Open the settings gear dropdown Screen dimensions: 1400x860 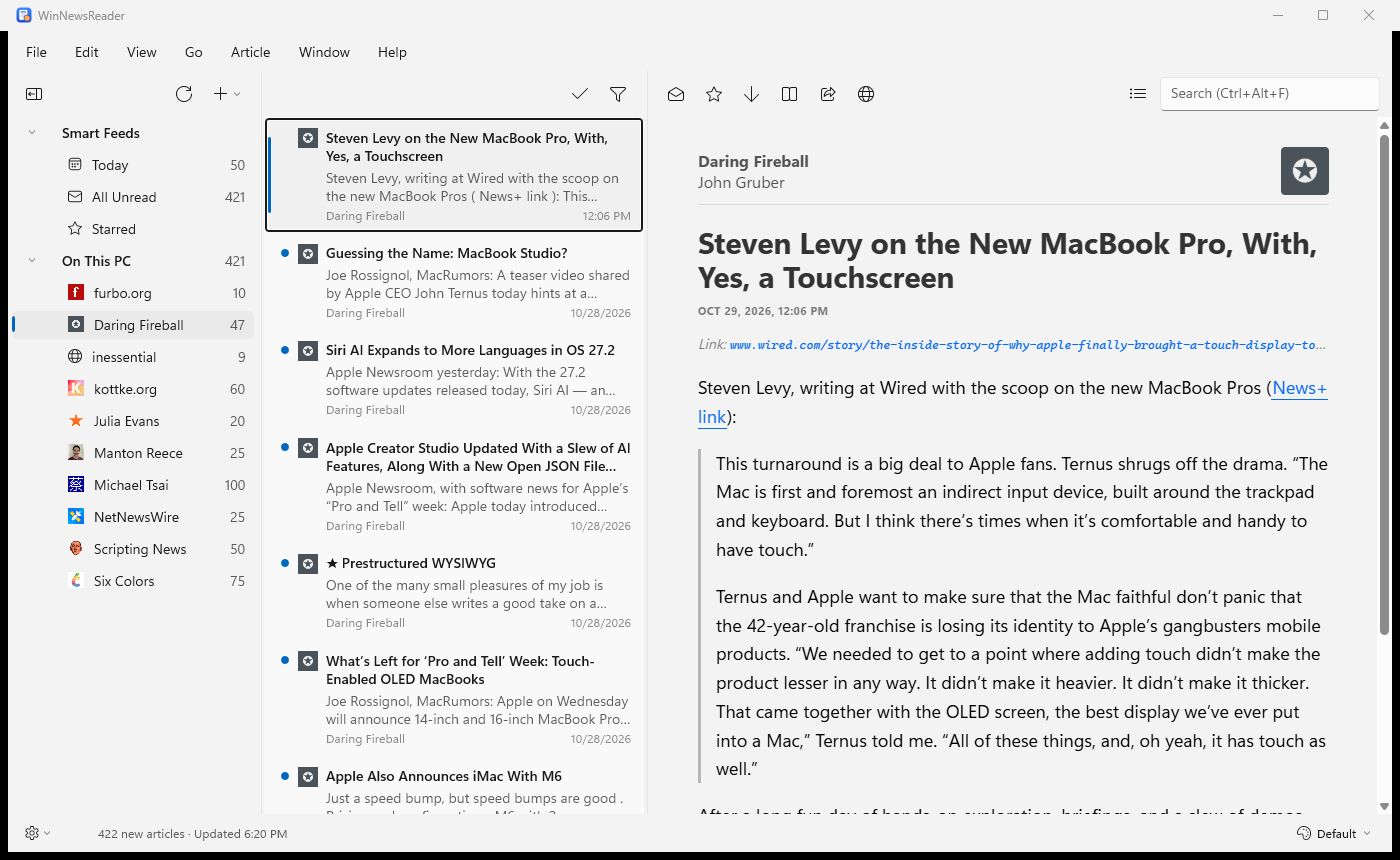[38, 834]
